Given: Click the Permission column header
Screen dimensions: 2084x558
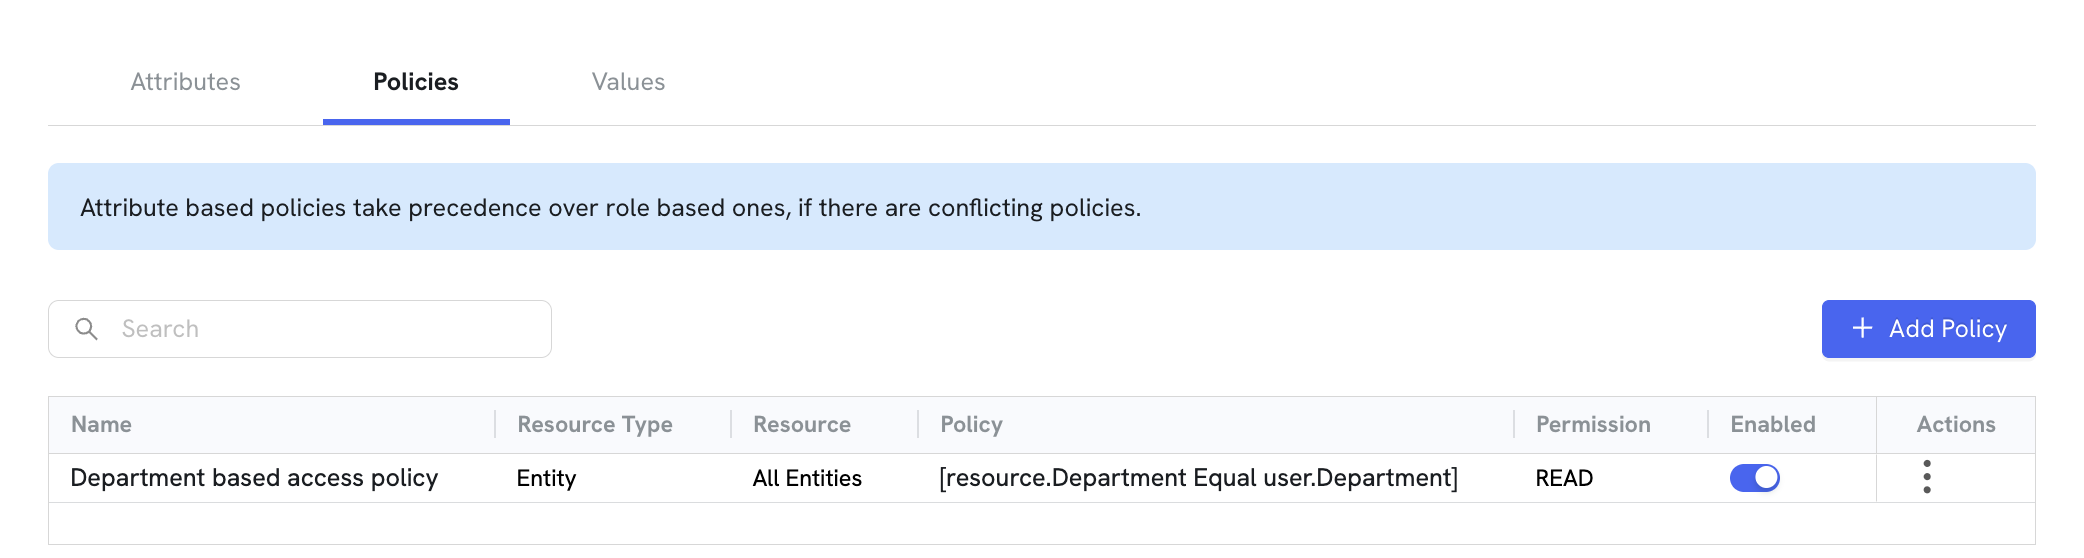Looking at the screenshot, I should (1593, 424).
